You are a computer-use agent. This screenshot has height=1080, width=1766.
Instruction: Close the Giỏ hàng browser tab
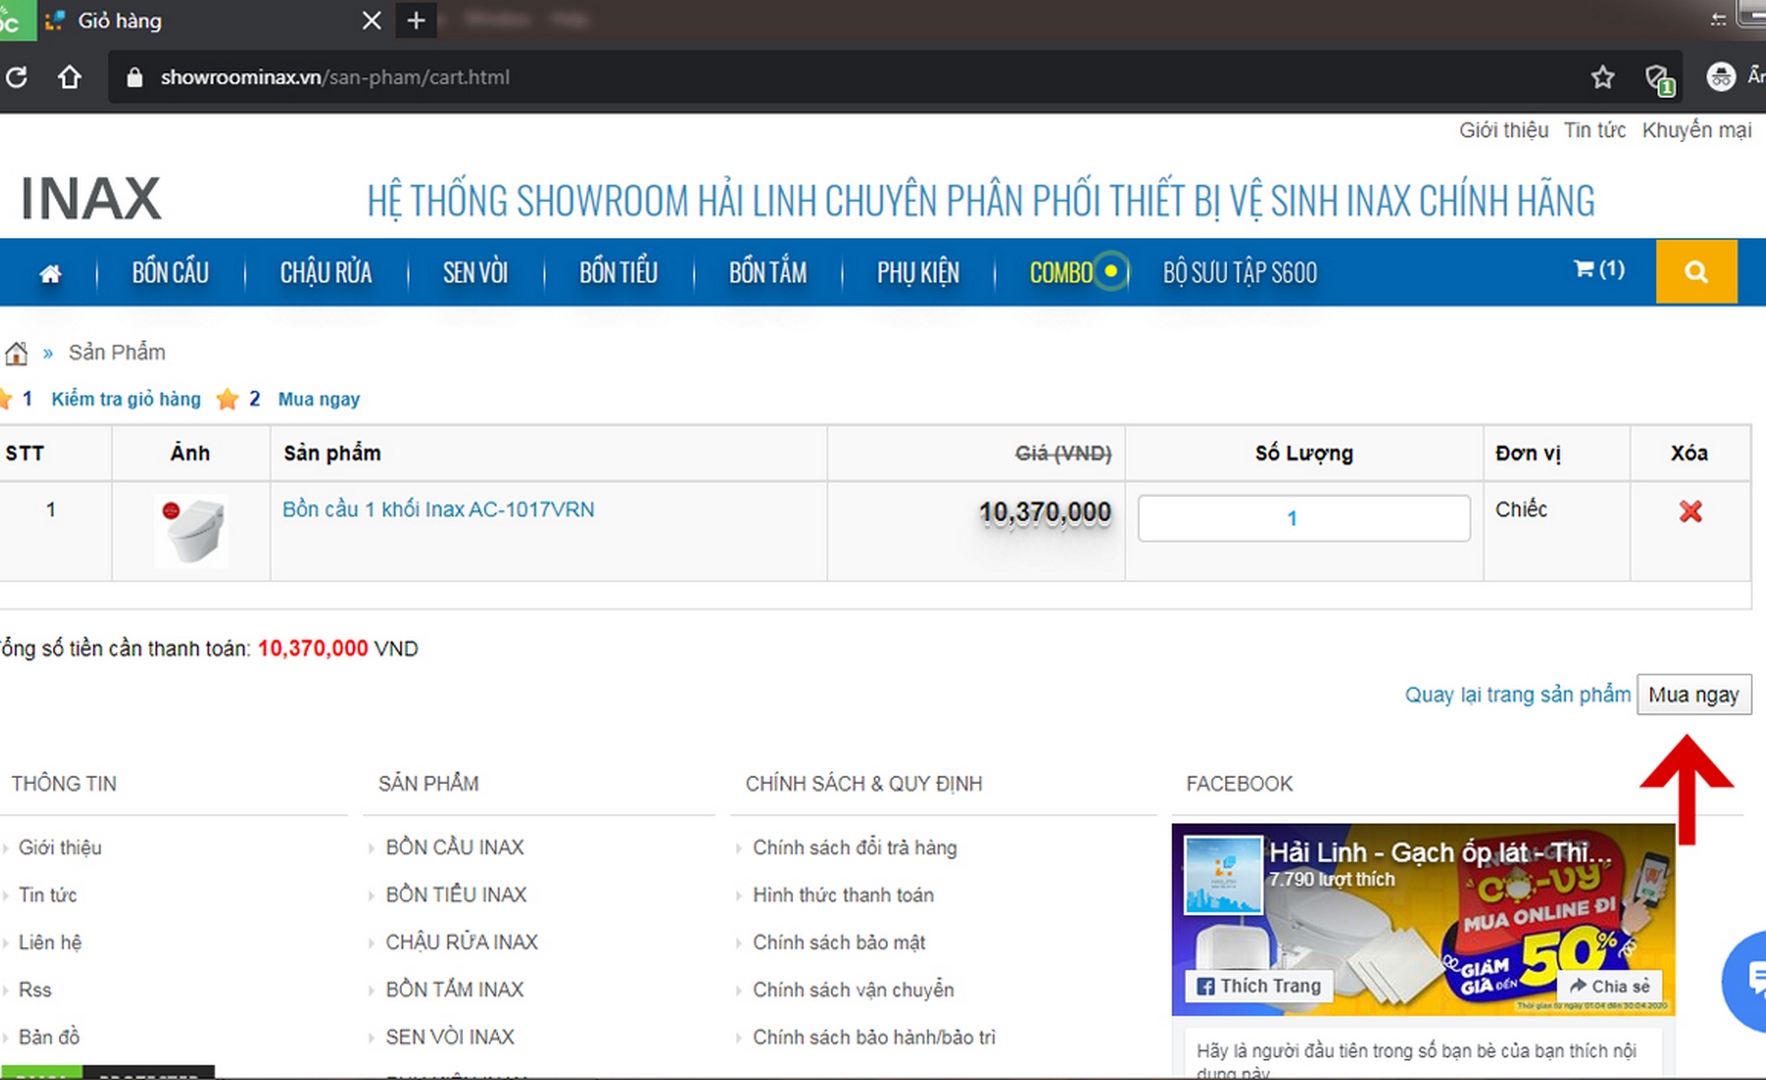(371, 20)
